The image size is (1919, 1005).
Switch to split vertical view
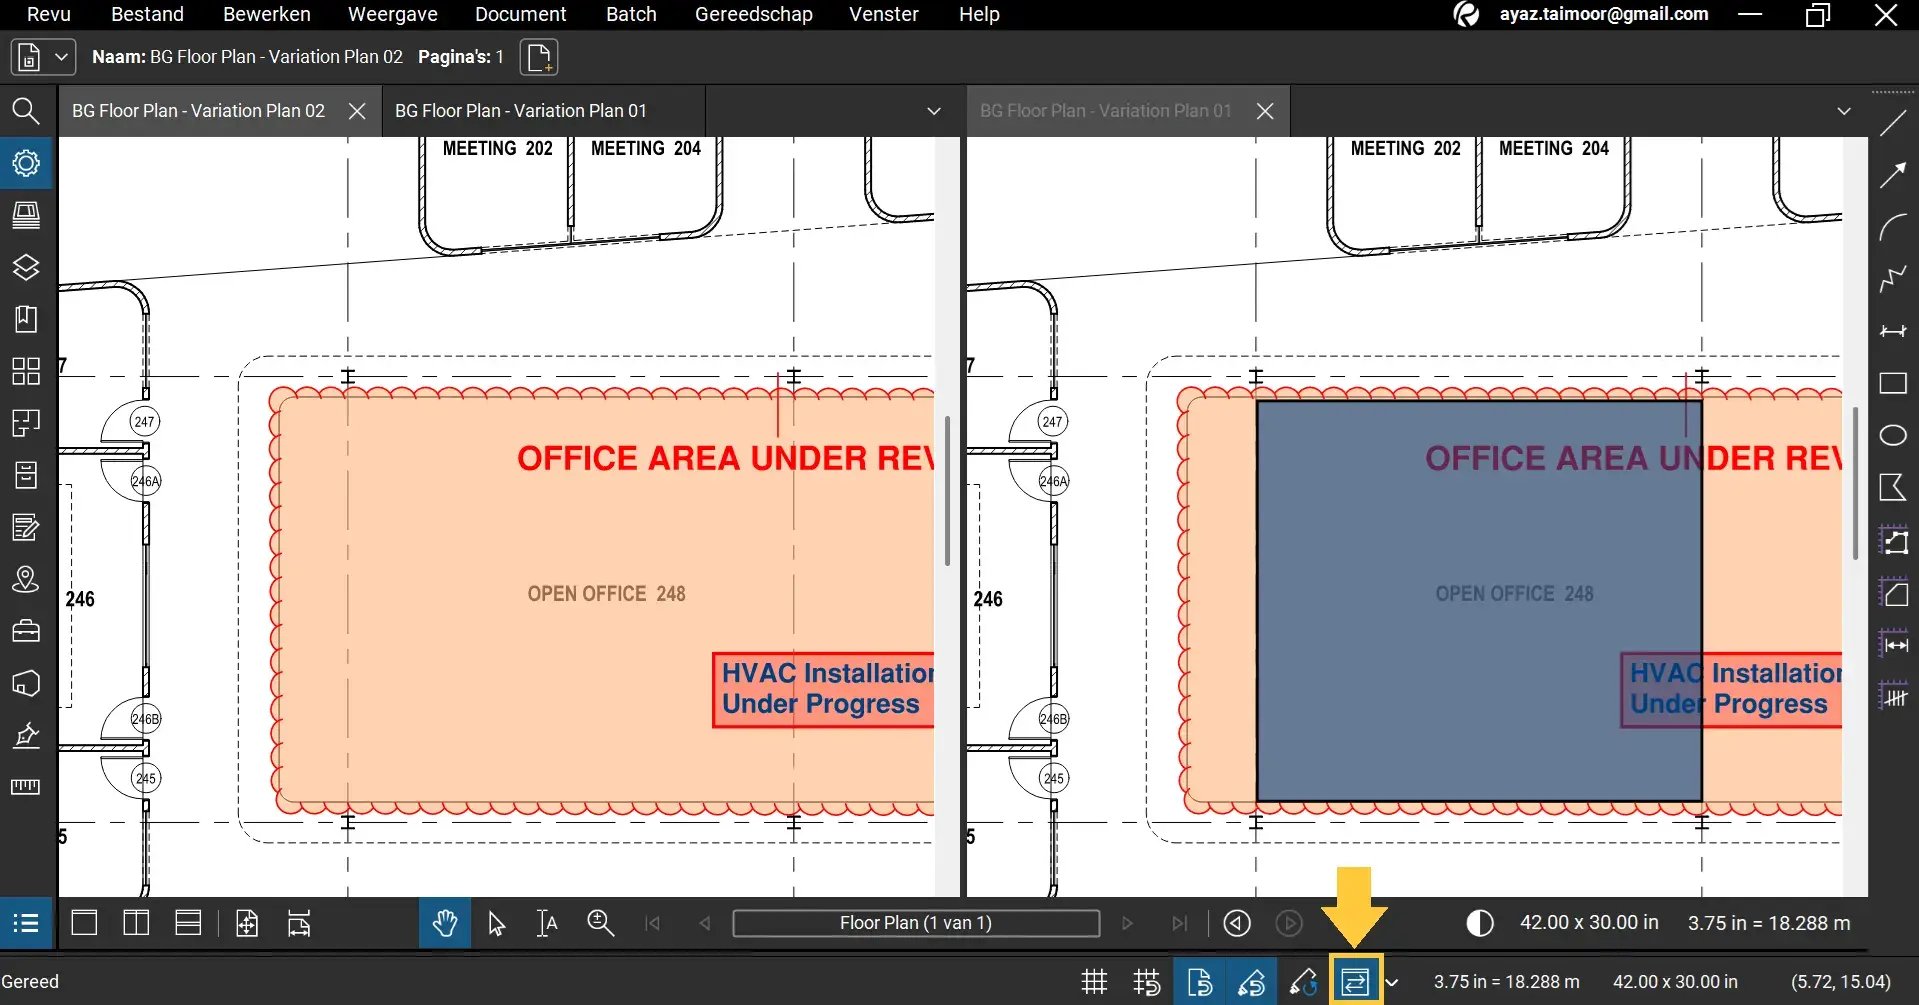click(x=136, y=923)
